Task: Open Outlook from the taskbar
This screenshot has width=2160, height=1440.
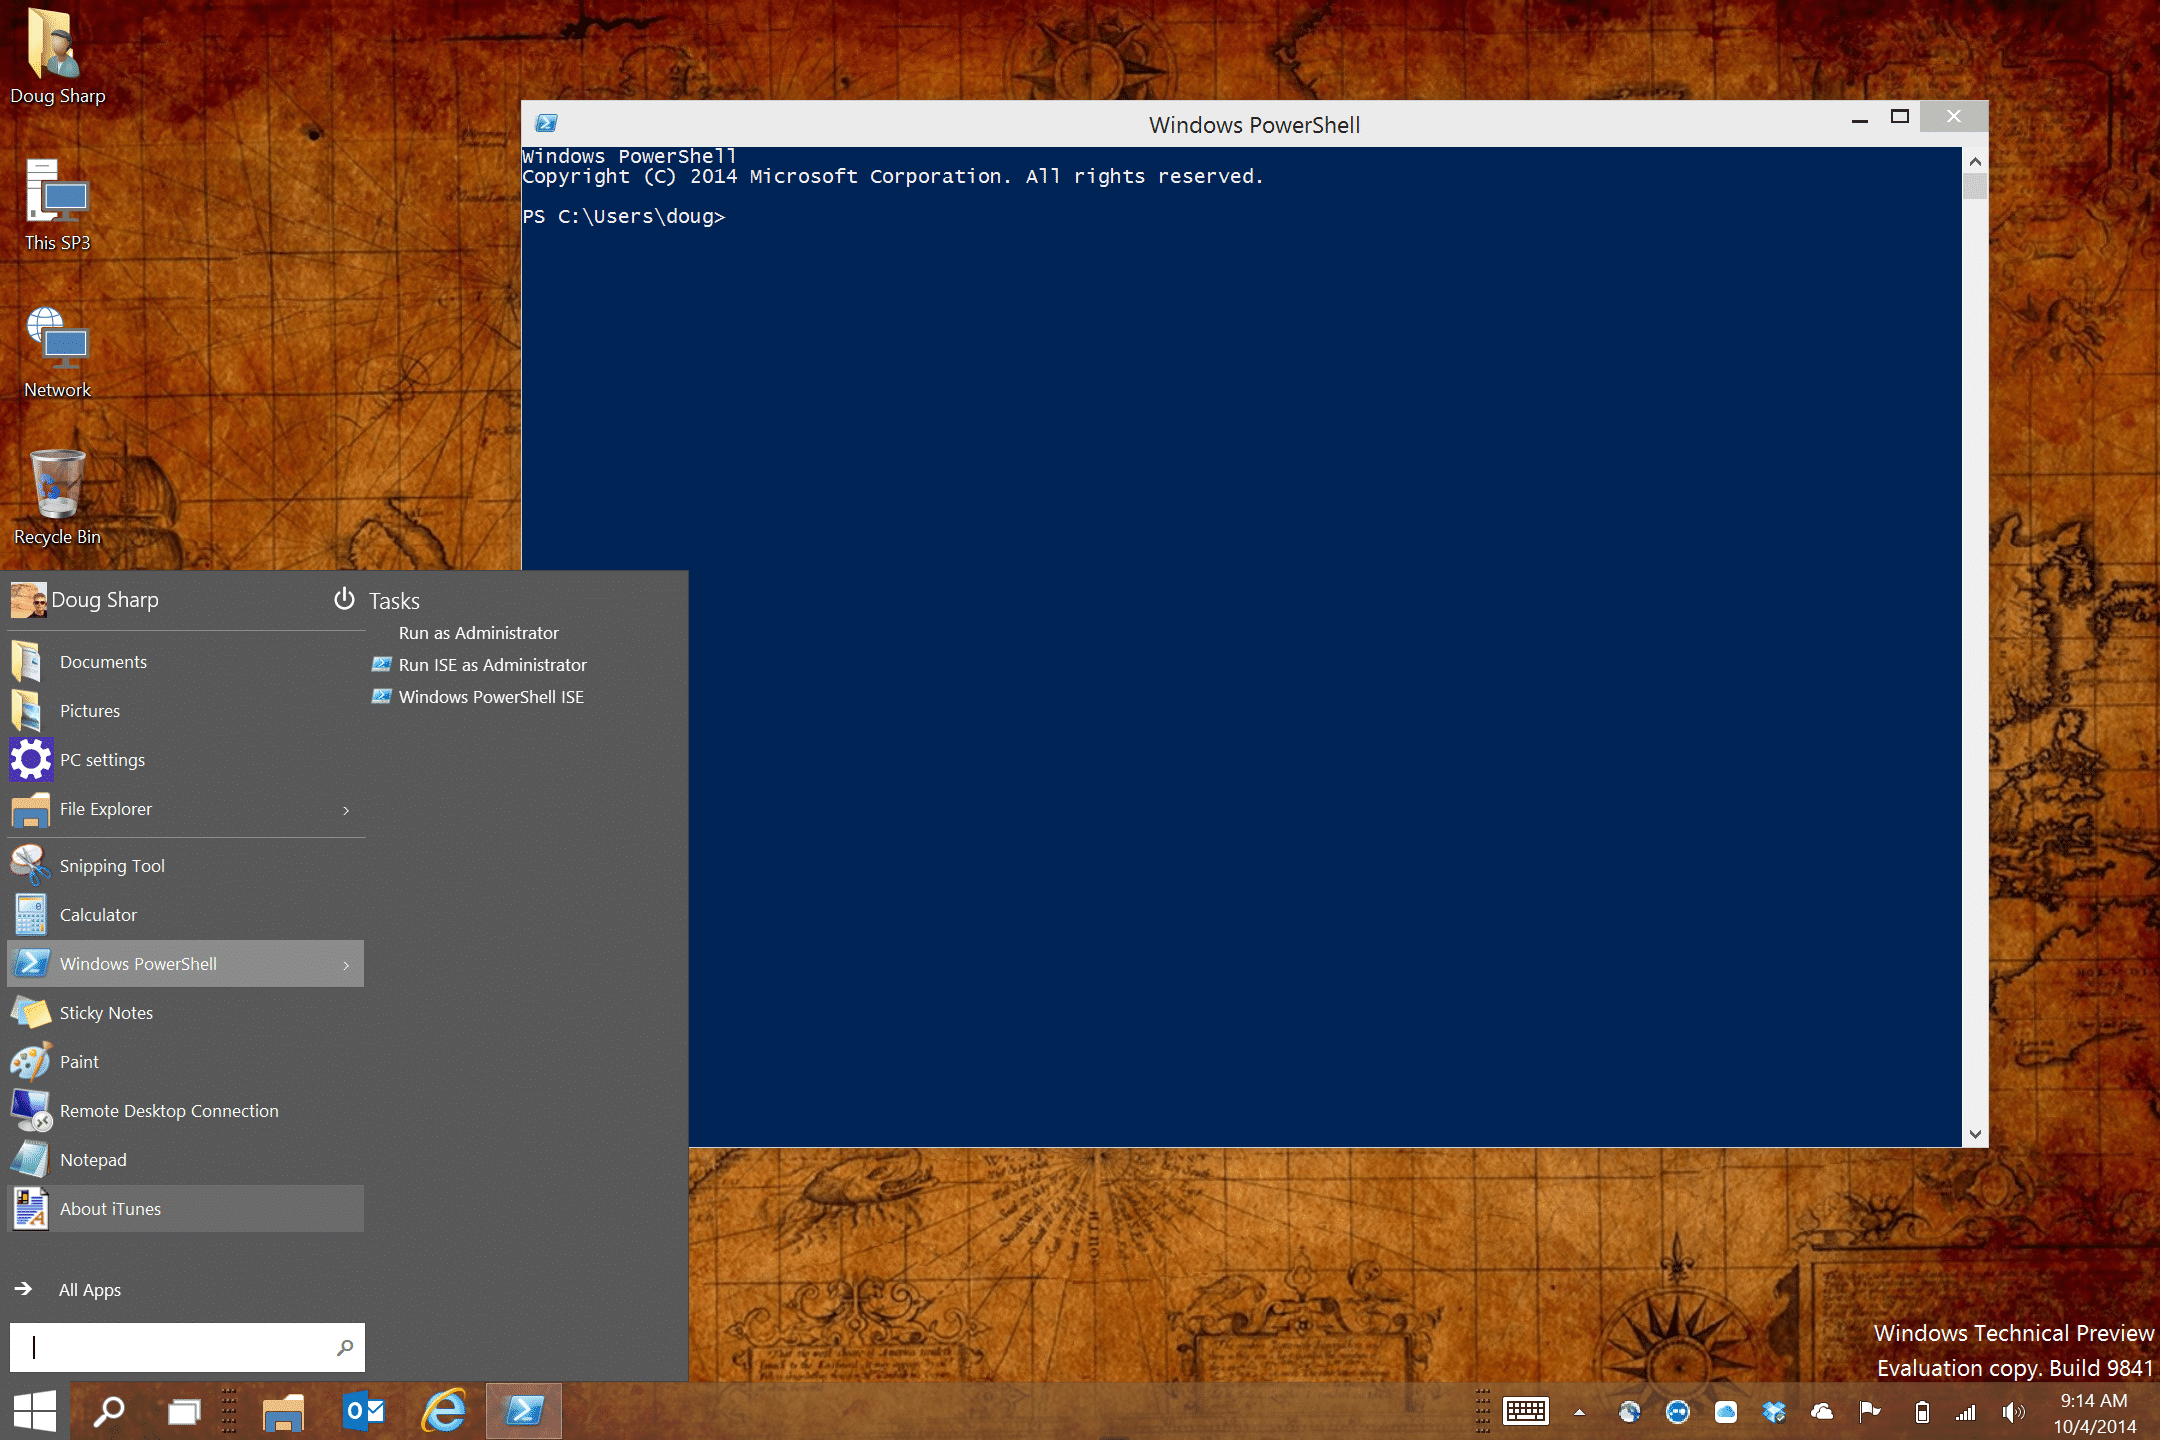Action: (364, 1411)
